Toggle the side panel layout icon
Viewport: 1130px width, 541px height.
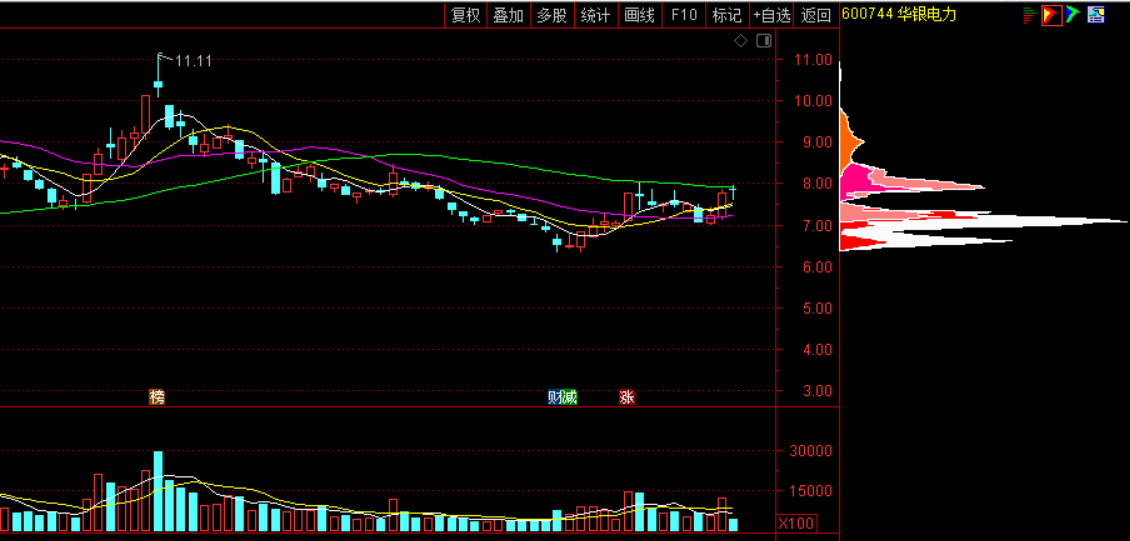(x=764, y=41)
